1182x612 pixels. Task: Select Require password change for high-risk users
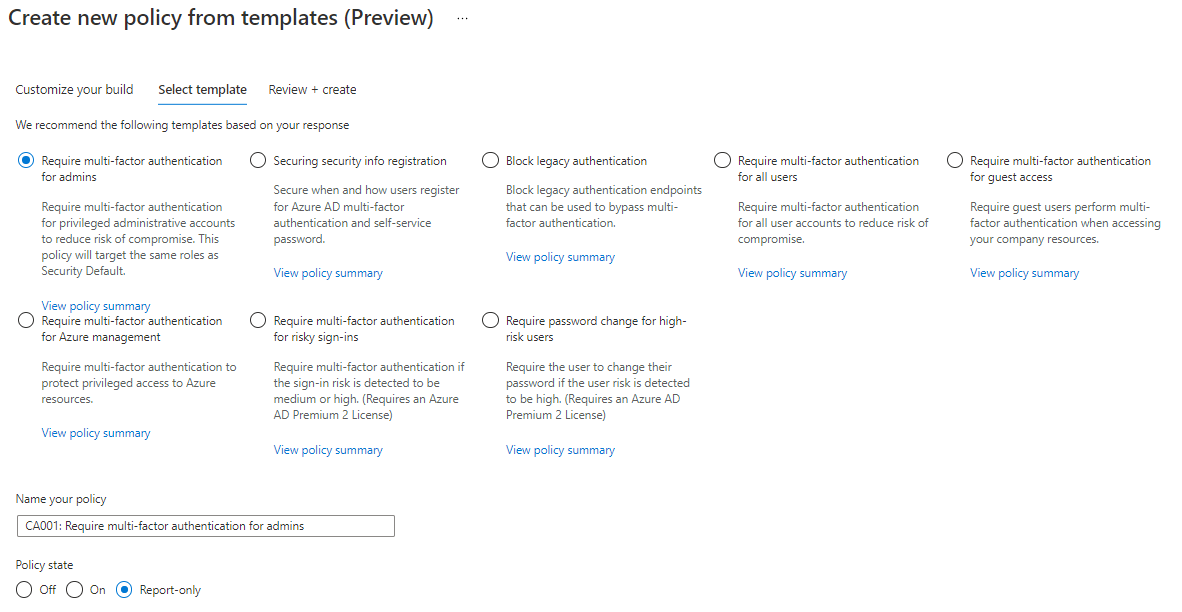[x=490, y=321]
